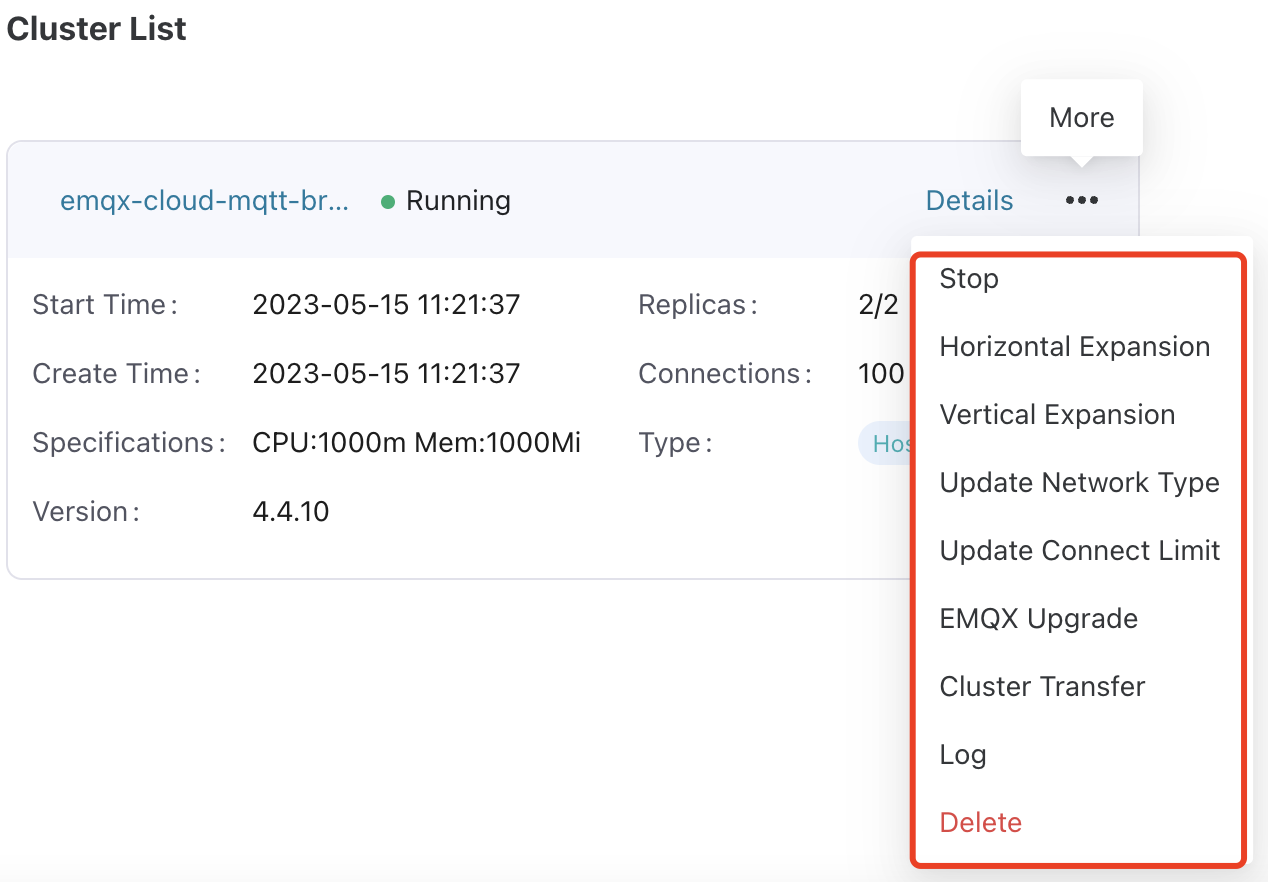Click the Specifications value CPU:1000m Mem:1000Mi
Screen dimensions: 1268x882
click(x=416, y=443)
